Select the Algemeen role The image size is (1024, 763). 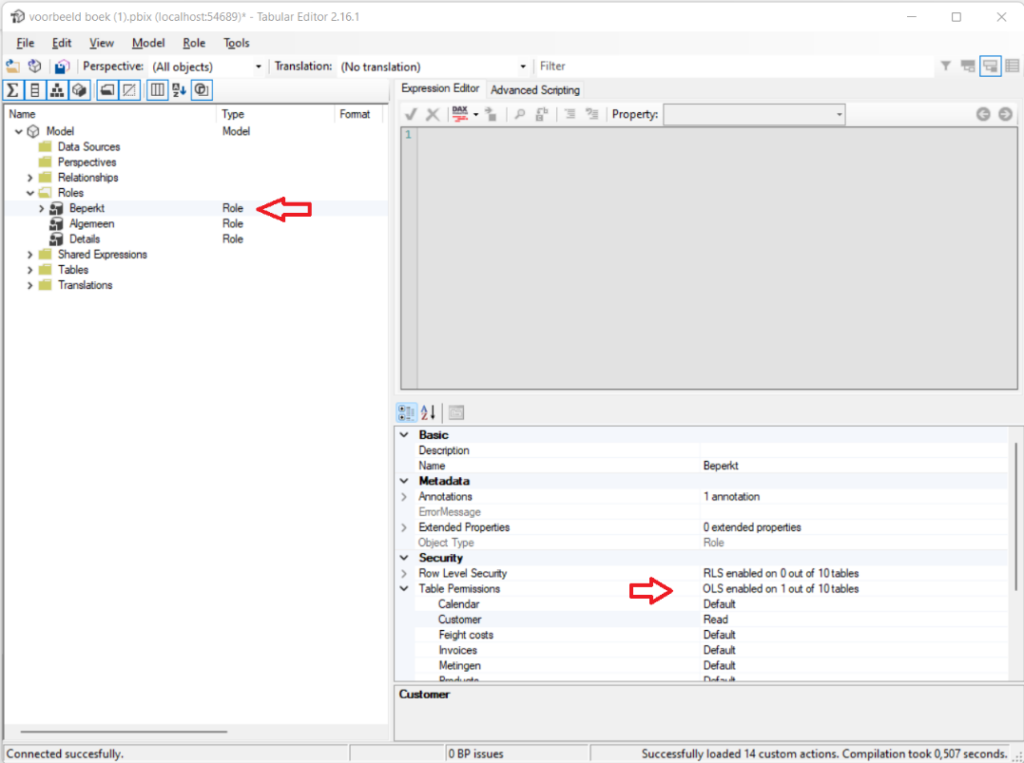[x=91, y=224]
